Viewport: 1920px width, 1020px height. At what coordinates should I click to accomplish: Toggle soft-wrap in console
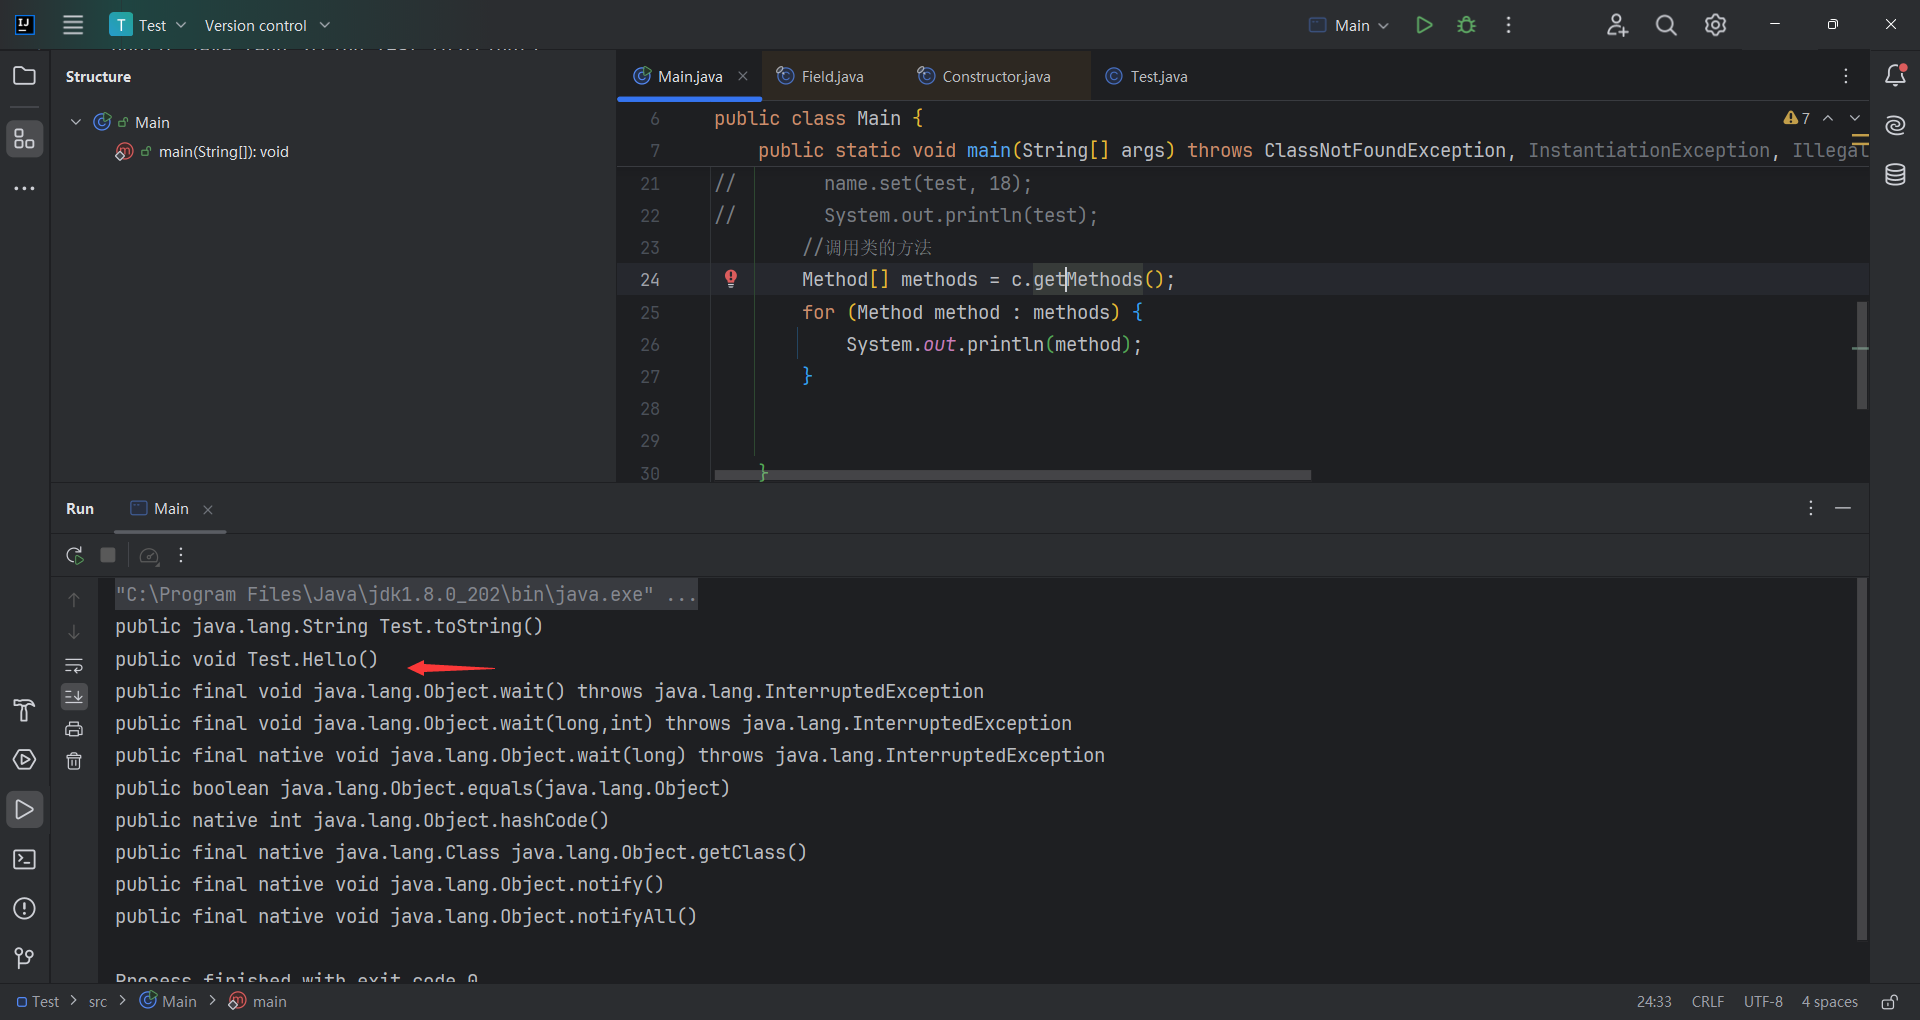pos(74,665)
